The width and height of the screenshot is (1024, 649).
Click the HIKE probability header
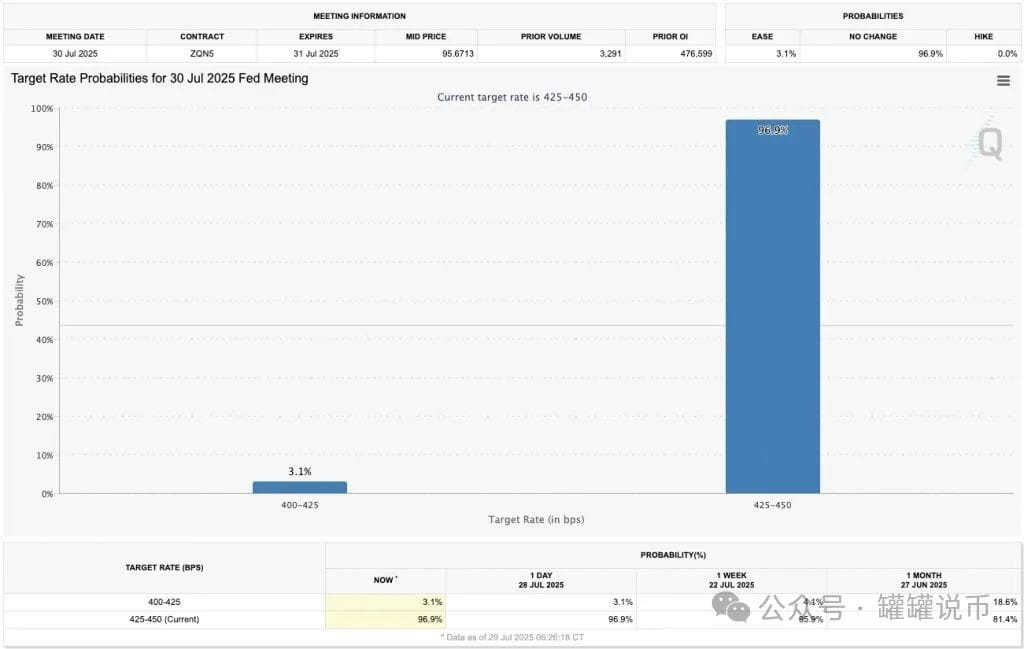tap(984, 37)
